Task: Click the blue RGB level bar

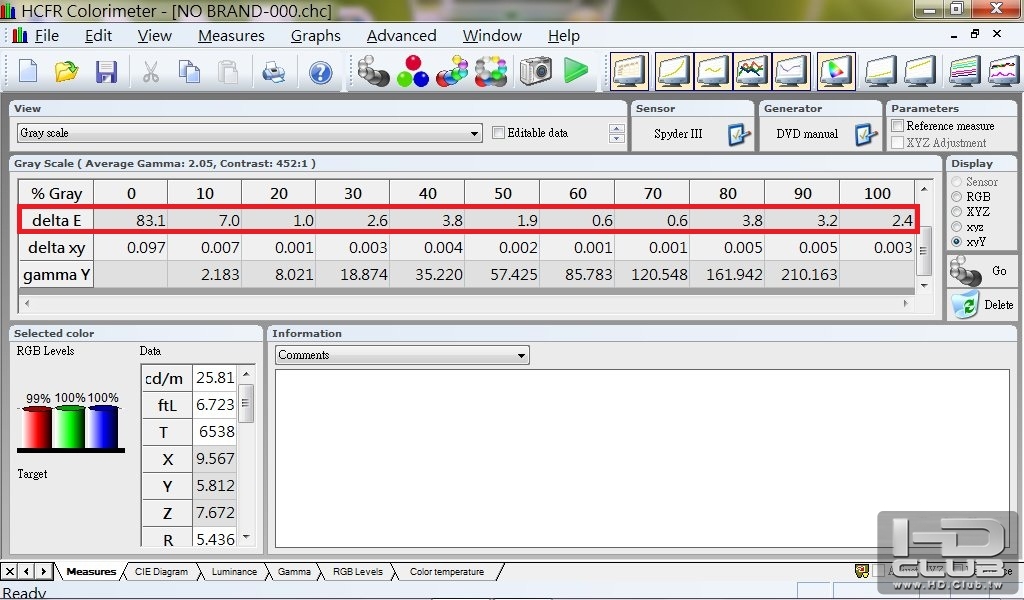Action: coord(103,427)
